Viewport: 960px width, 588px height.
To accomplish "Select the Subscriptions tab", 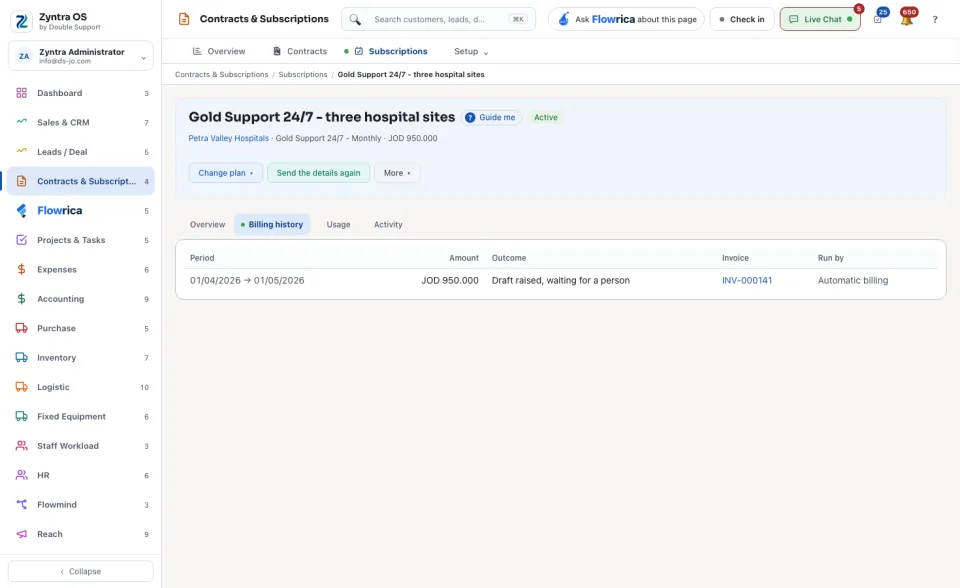I will tap(391, 51).
